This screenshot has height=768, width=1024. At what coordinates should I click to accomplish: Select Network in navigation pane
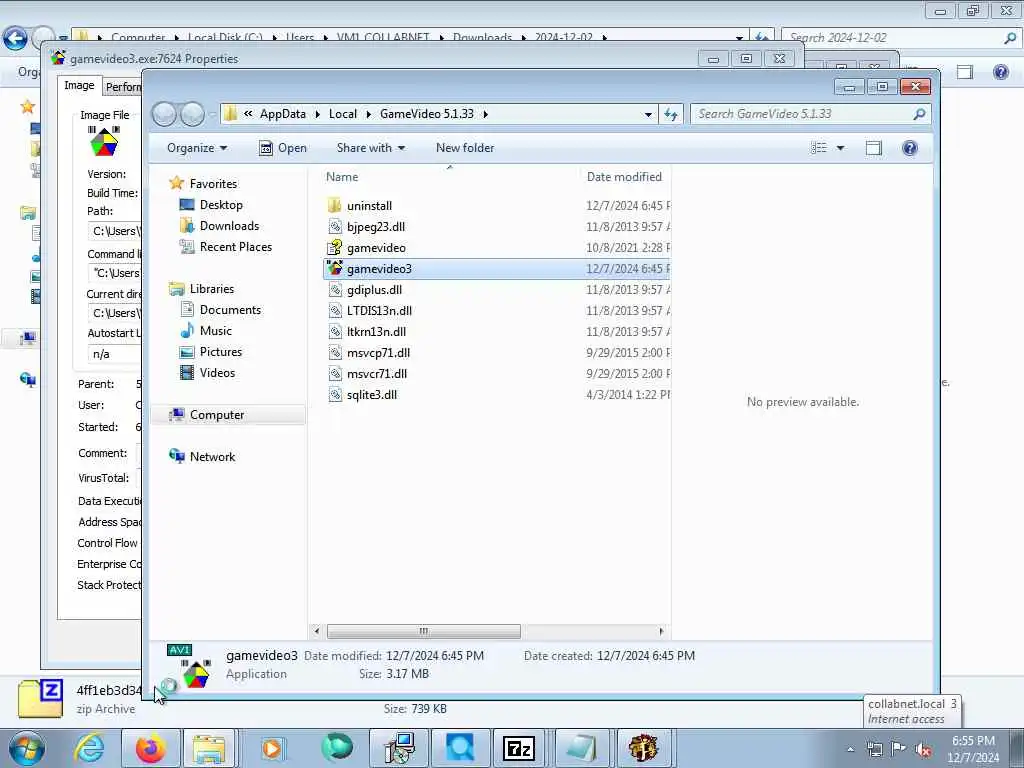point(212,456)
